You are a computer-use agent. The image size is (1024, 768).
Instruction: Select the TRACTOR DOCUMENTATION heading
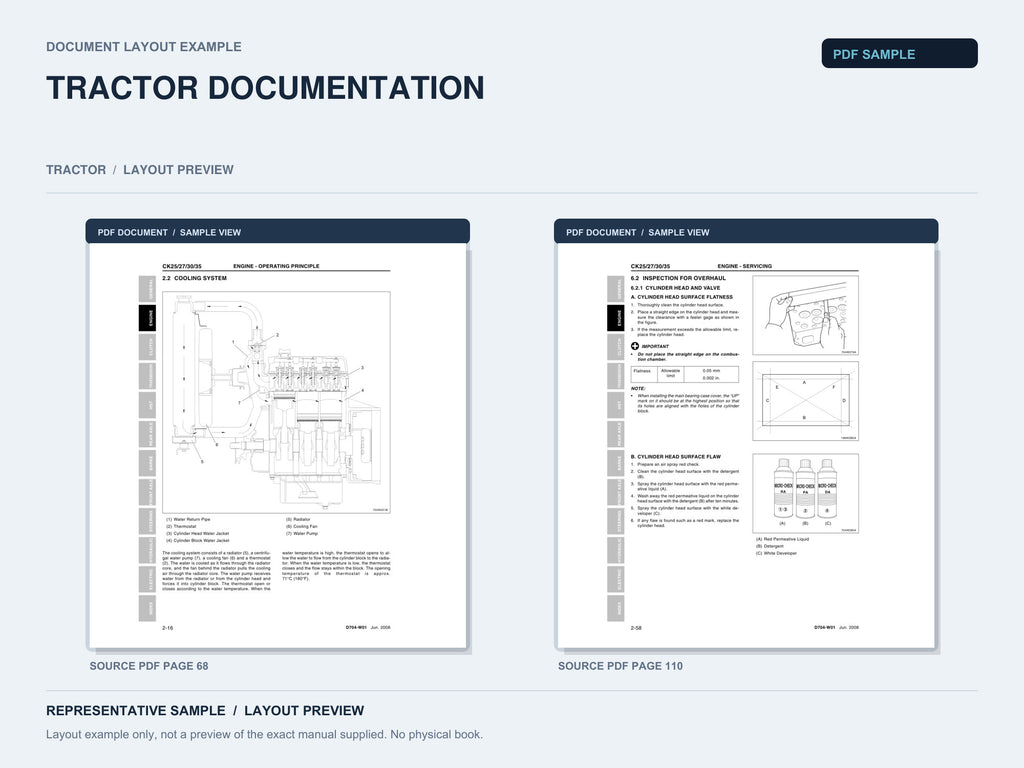point(265,88)
